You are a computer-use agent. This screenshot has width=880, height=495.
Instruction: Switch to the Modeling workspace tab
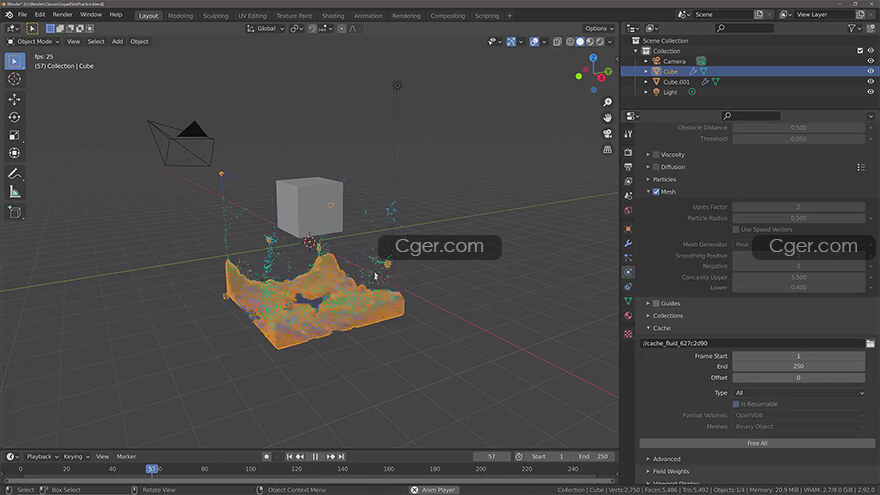coord(180,16)
